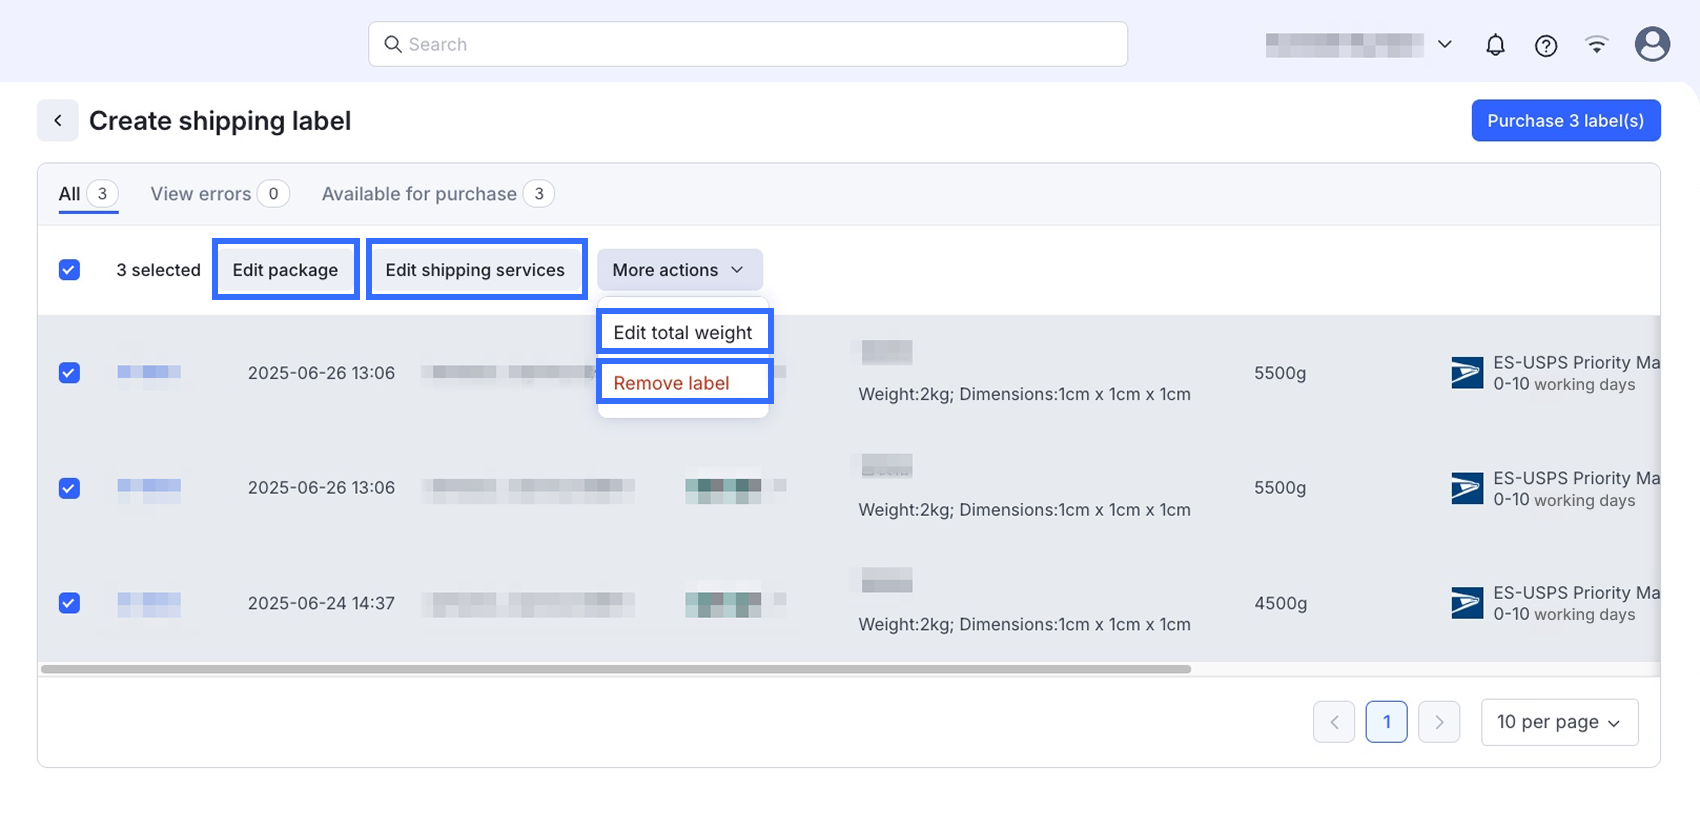Image resolution: width=1700 pixels, height=818 pixels.
Task: Go to the previous page
Action: pyautogui.click(x=1334, y=722)
